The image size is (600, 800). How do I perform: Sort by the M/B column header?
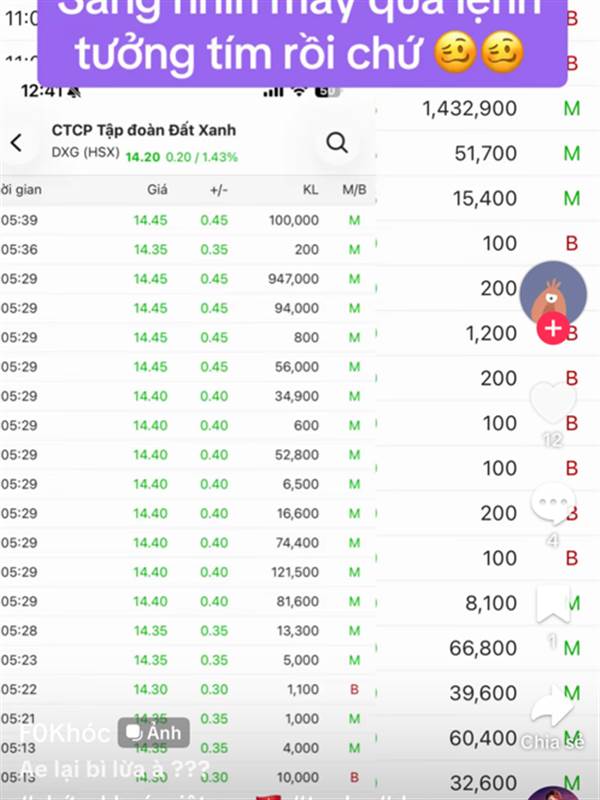point(354,190)
